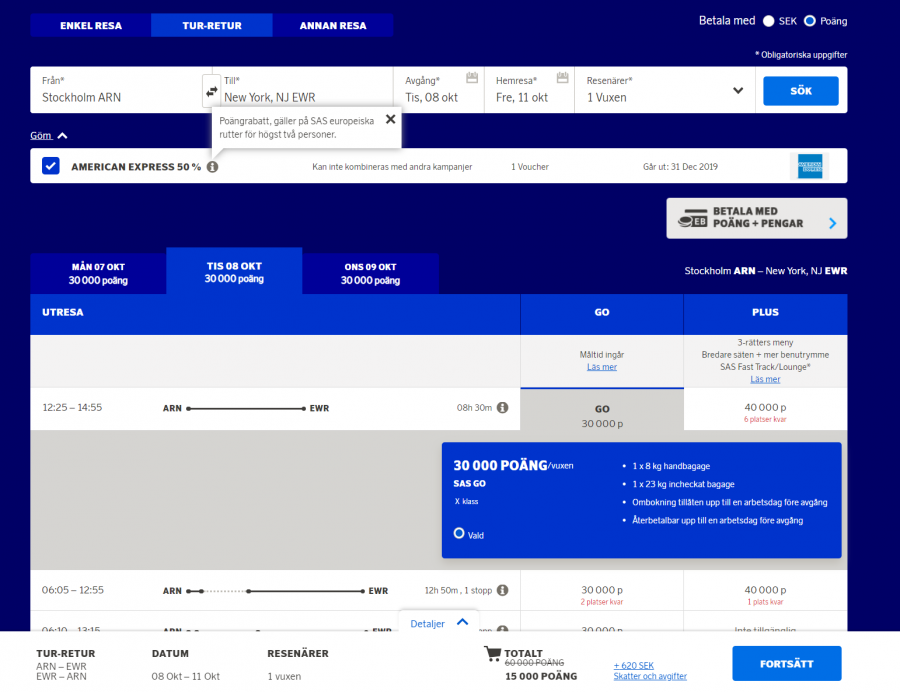Click the shopping cart icon near Totalt
This screenshot has width=900, height=692.
(492, 654)
